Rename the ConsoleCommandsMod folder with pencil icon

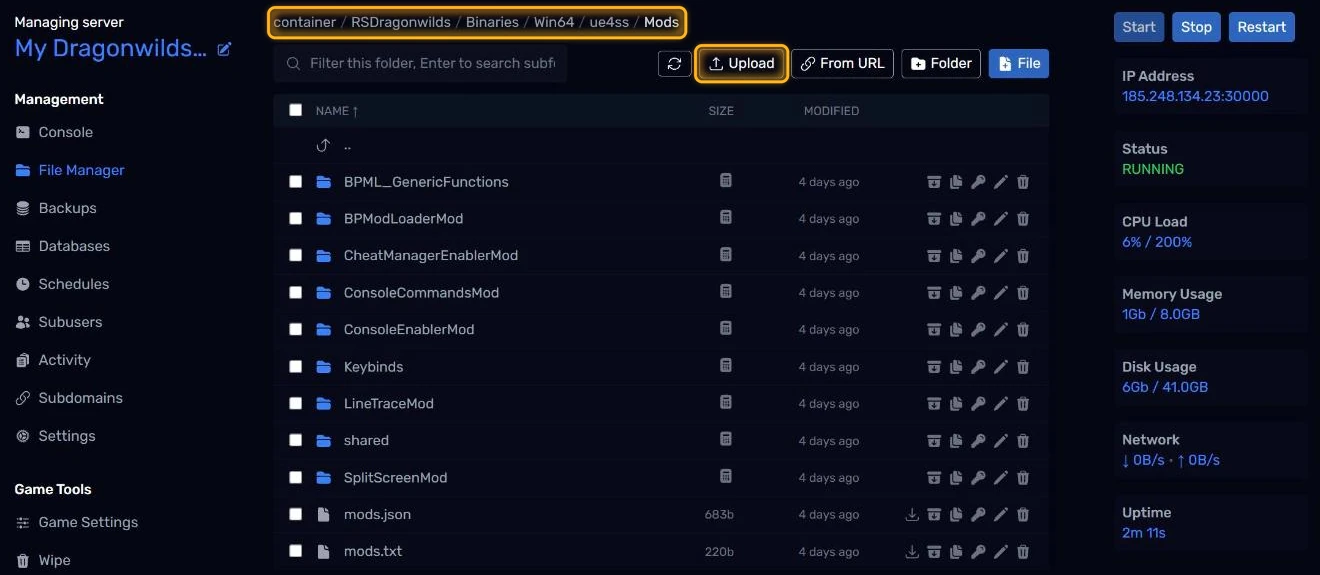1001,293
